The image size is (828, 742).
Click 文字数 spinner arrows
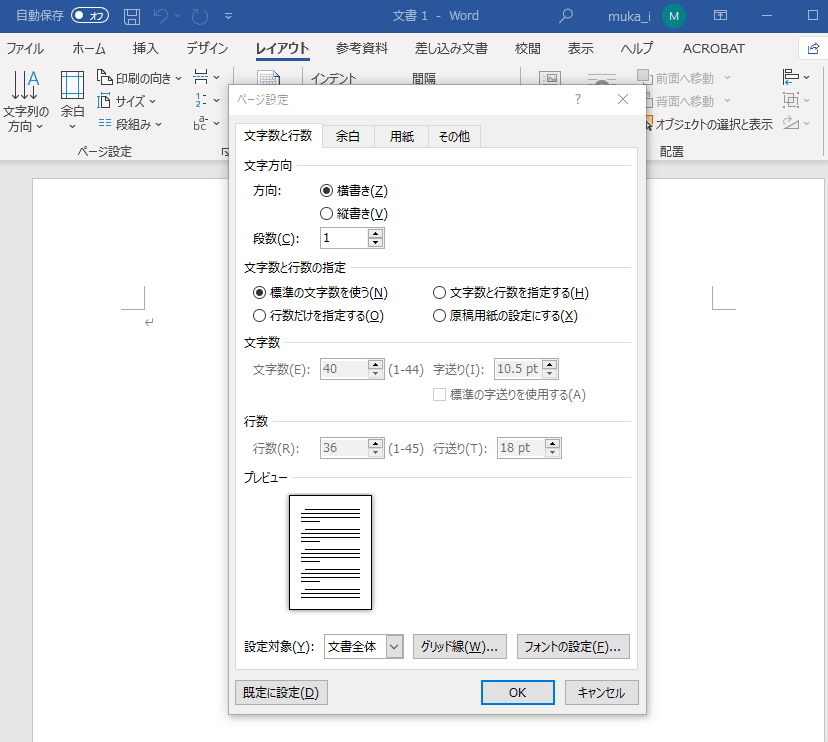[x=375, y=369]
